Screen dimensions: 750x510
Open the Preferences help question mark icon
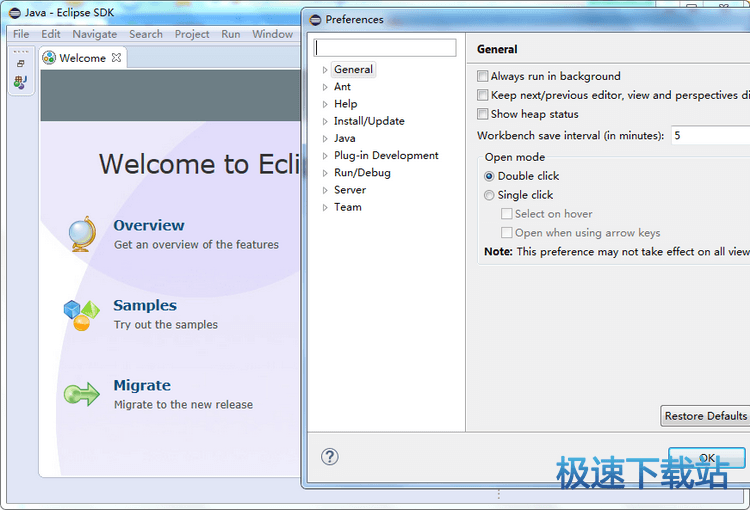330,456
